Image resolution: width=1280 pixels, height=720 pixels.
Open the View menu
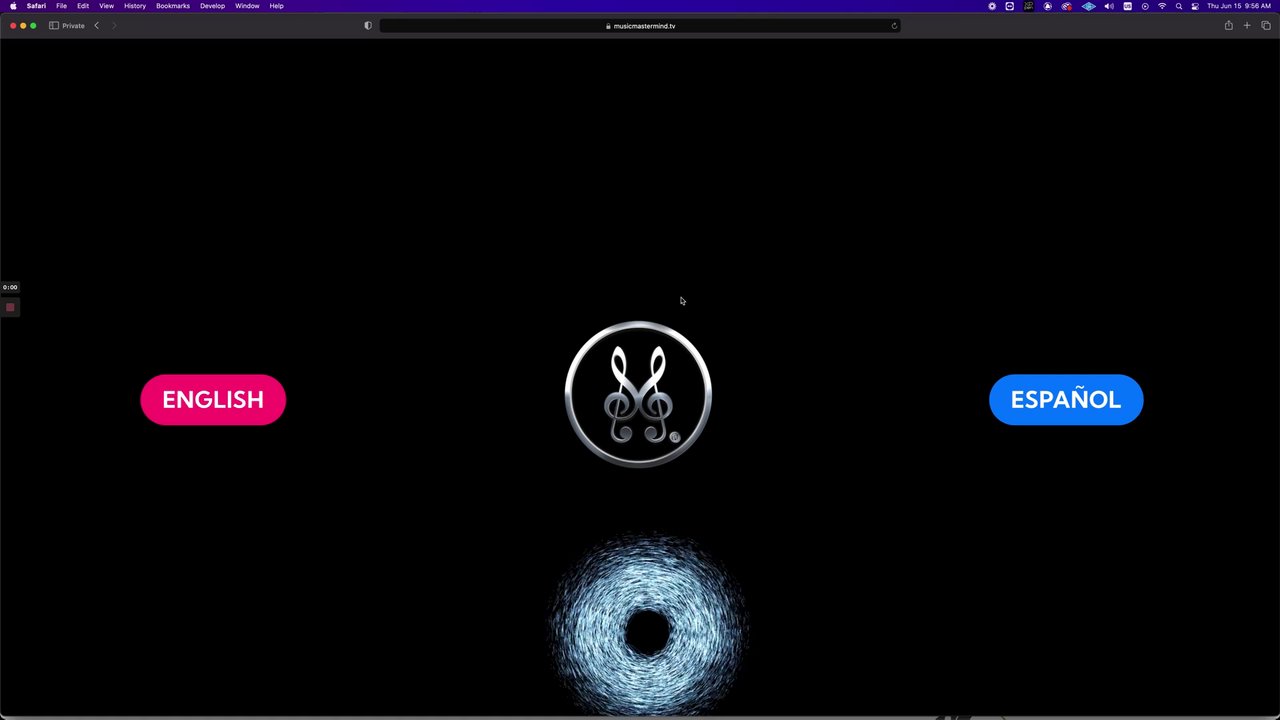(x=106, y=6)
